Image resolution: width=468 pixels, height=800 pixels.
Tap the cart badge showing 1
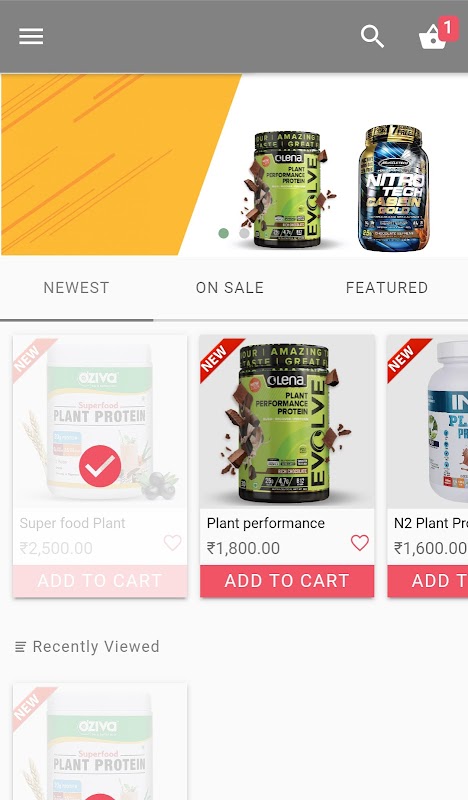[448, 28]
